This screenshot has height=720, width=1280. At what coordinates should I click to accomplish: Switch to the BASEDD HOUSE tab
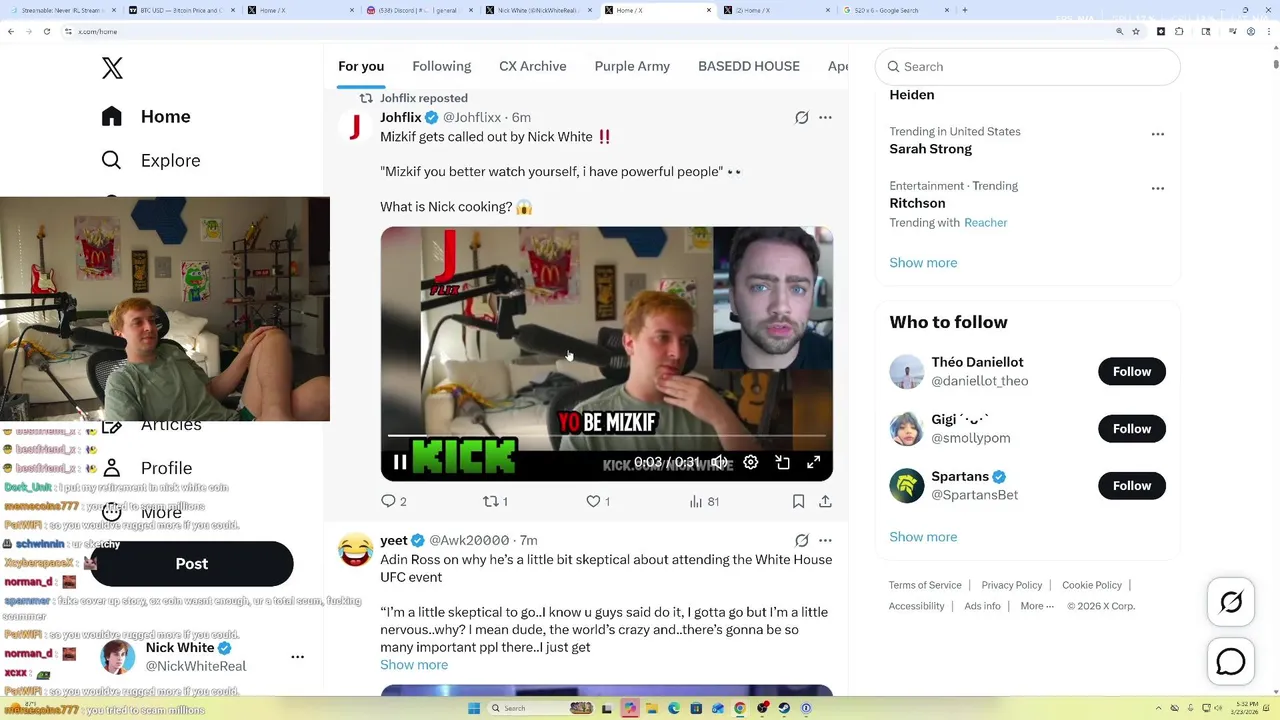pyautogui.click(x=749, y=66)
